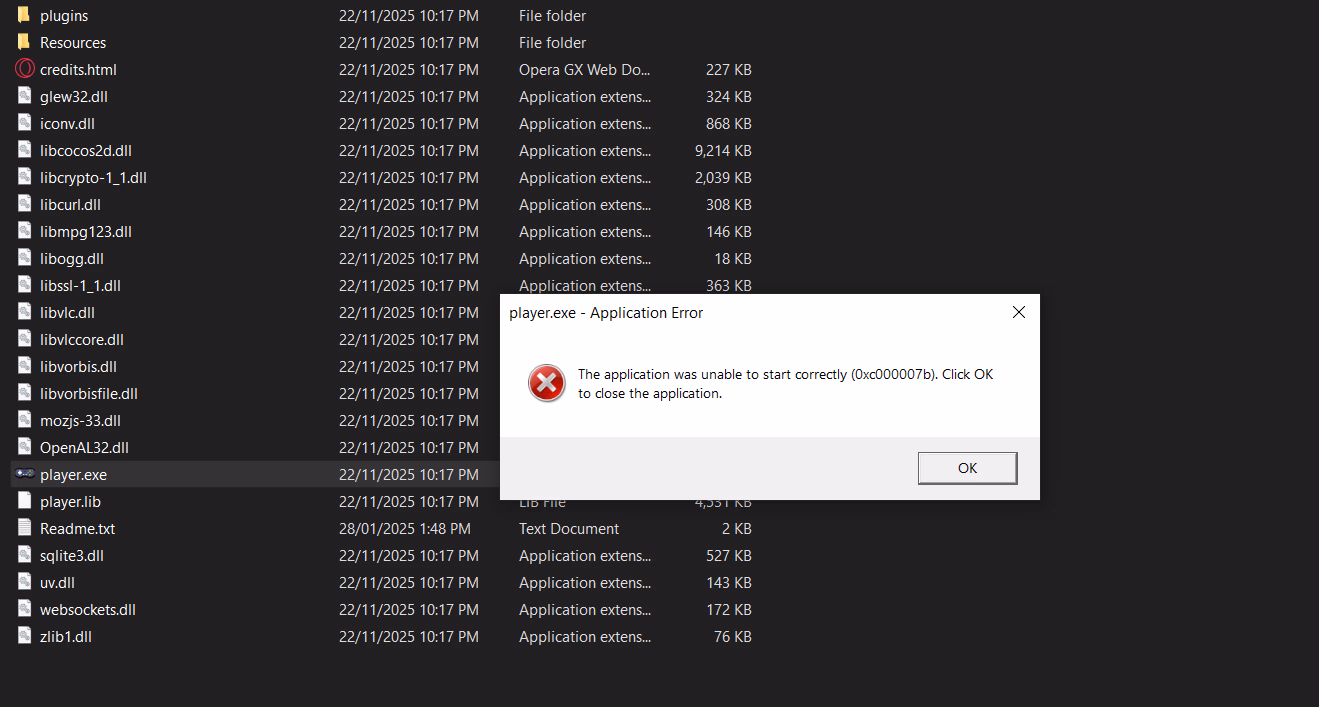Select the OpenAL32.dll file name
Viewport: 1319px width, 707px height.
(x=84, y=447)
